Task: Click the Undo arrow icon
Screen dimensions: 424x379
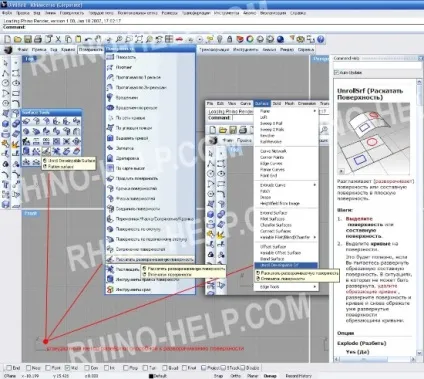Action: [88, 39]
